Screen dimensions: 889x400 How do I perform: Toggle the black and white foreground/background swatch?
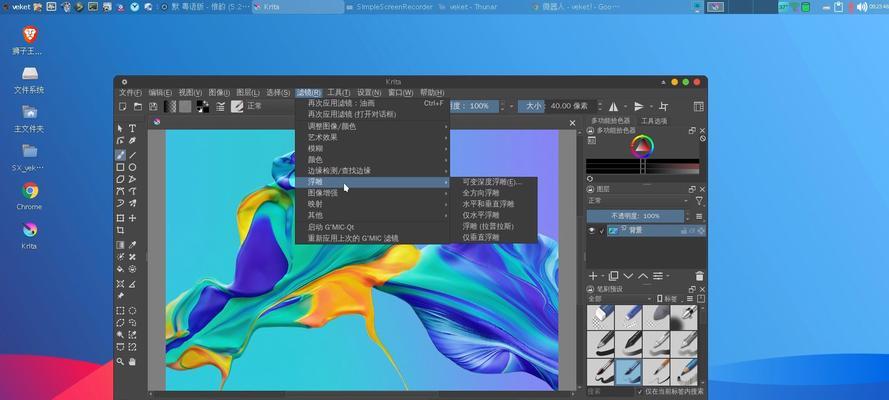coord(202,107)
